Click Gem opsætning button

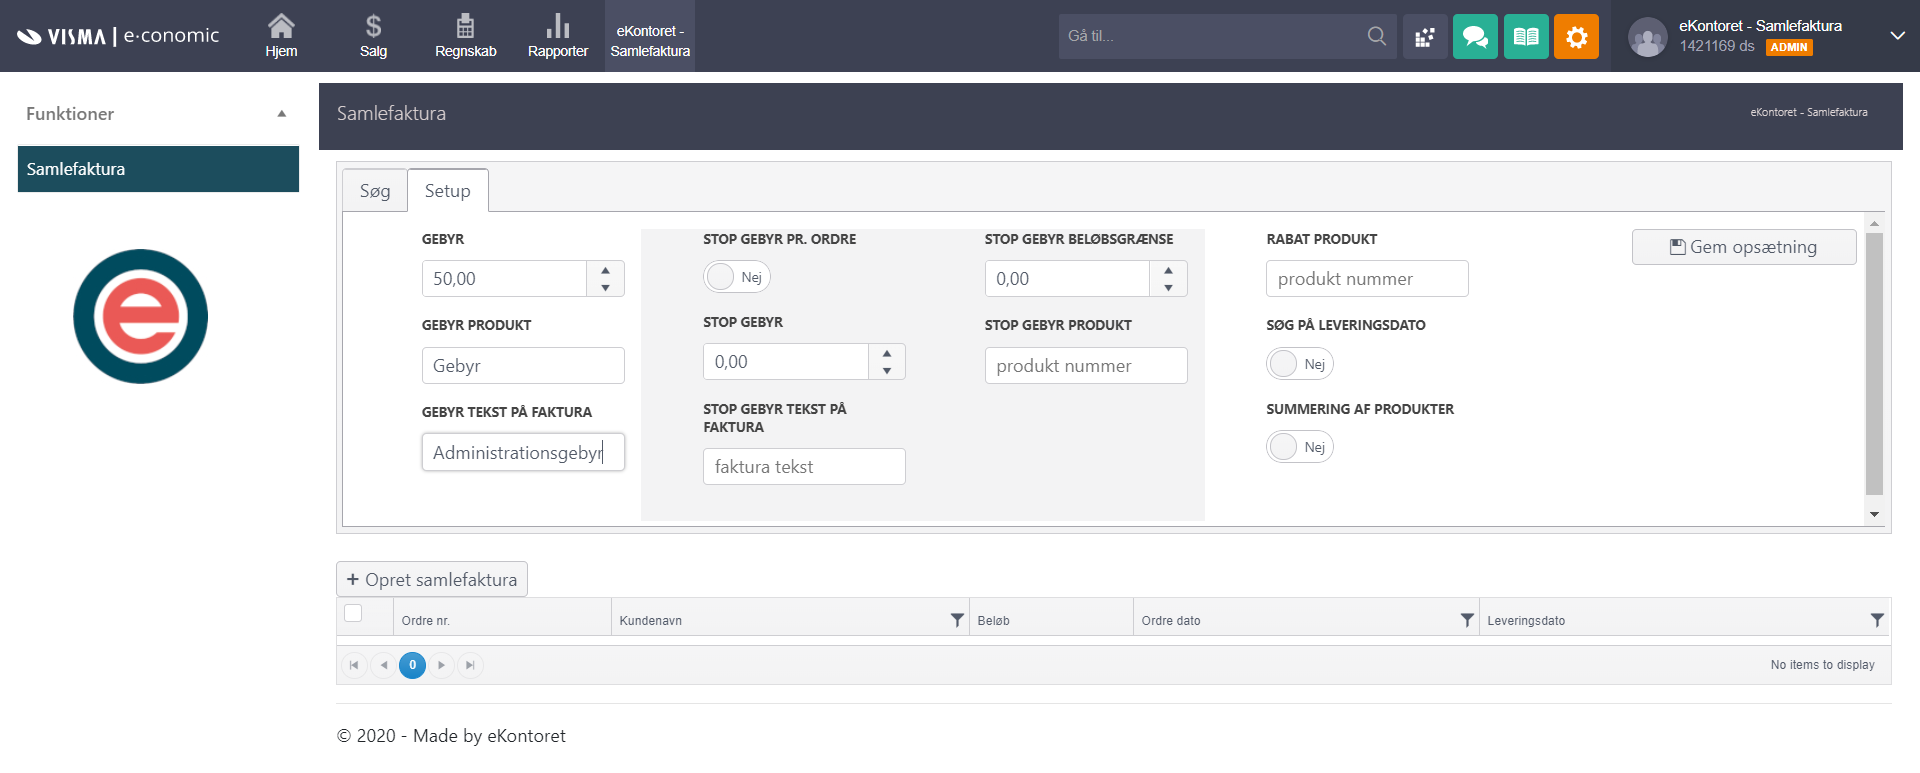point(1743,247)
